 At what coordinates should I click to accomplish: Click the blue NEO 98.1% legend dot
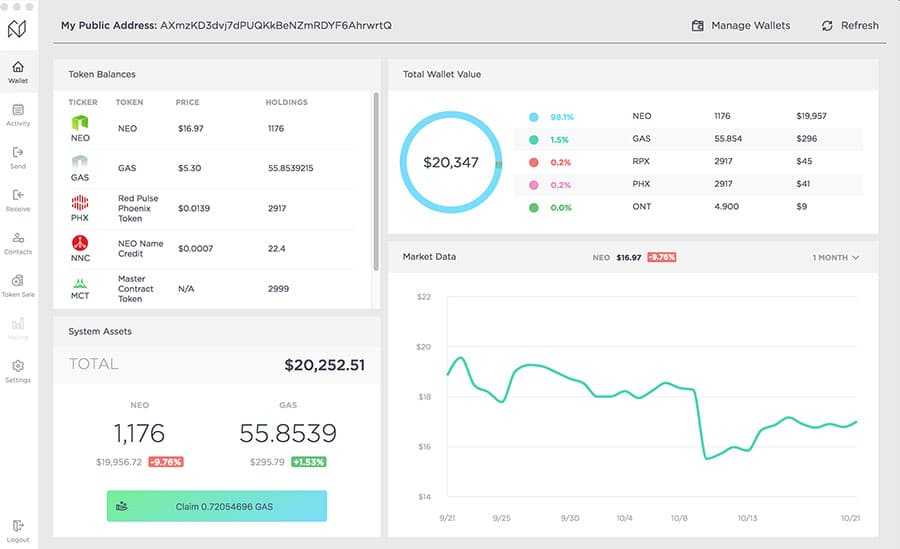pos(533,117)
